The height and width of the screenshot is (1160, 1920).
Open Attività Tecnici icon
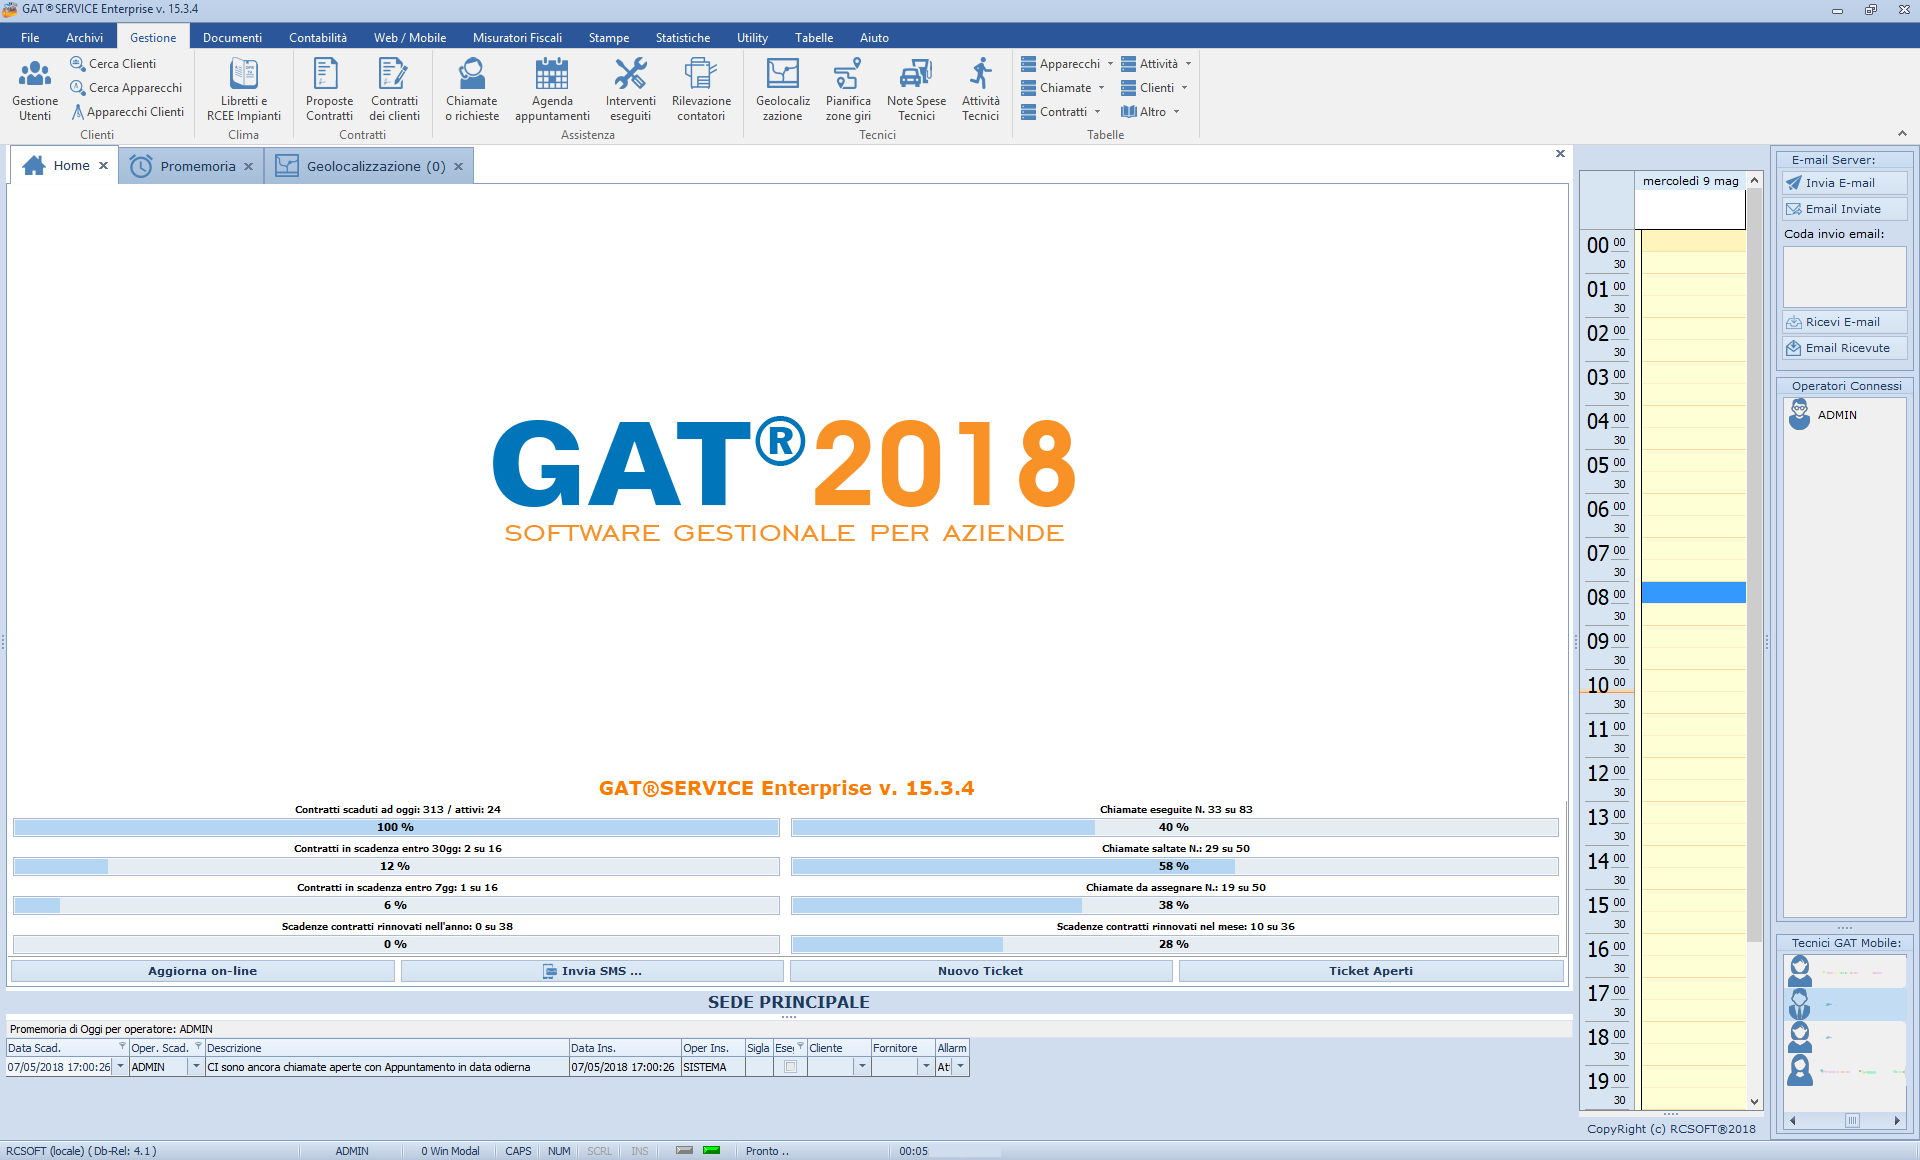pos(980,89)
